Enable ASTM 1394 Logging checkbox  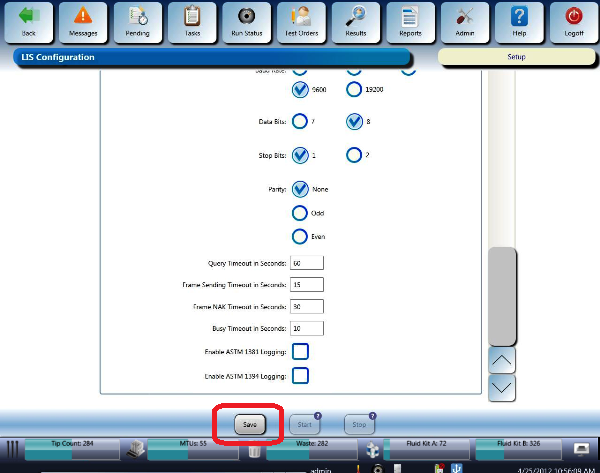[x=300, y=375]
